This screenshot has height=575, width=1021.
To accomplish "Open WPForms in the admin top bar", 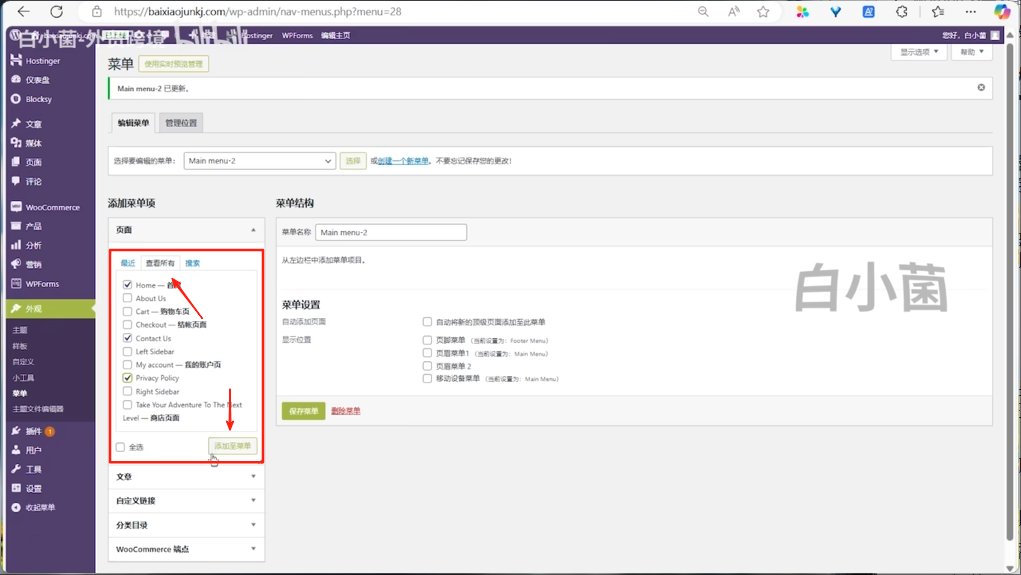I will [x=297, y=36].
